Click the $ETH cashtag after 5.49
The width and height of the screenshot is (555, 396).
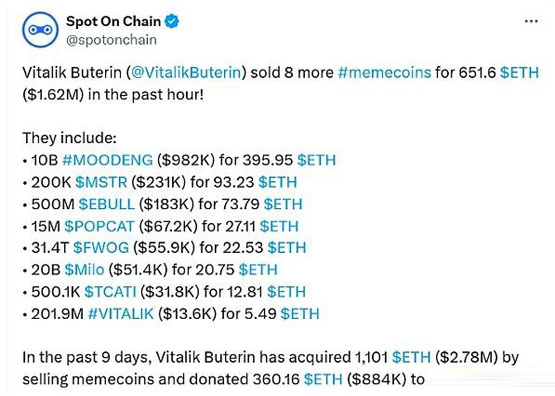pyautogui.click(x=300, y=314)
